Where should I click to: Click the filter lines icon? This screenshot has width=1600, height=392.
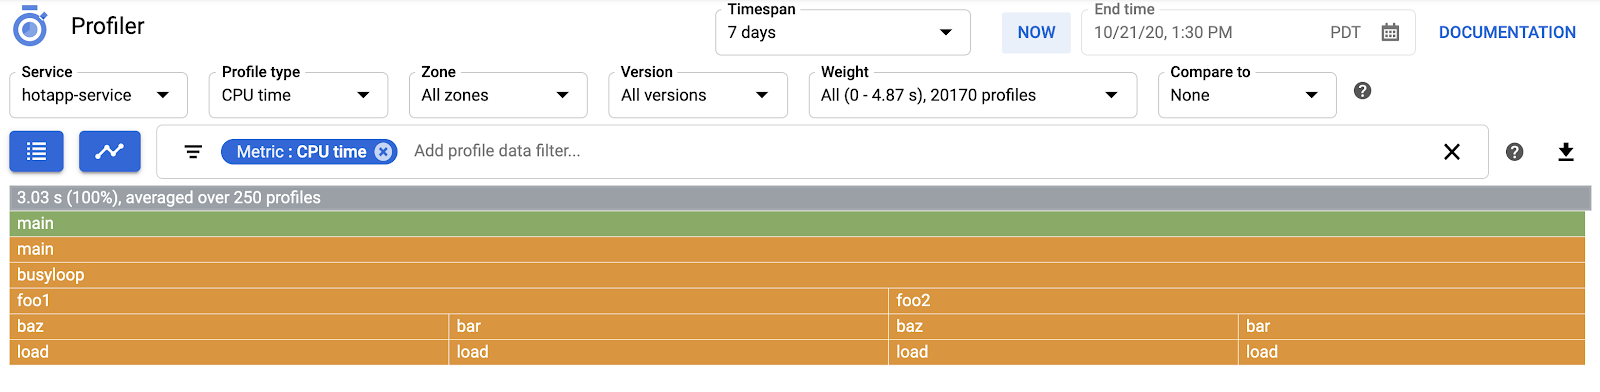coord(193,151)
